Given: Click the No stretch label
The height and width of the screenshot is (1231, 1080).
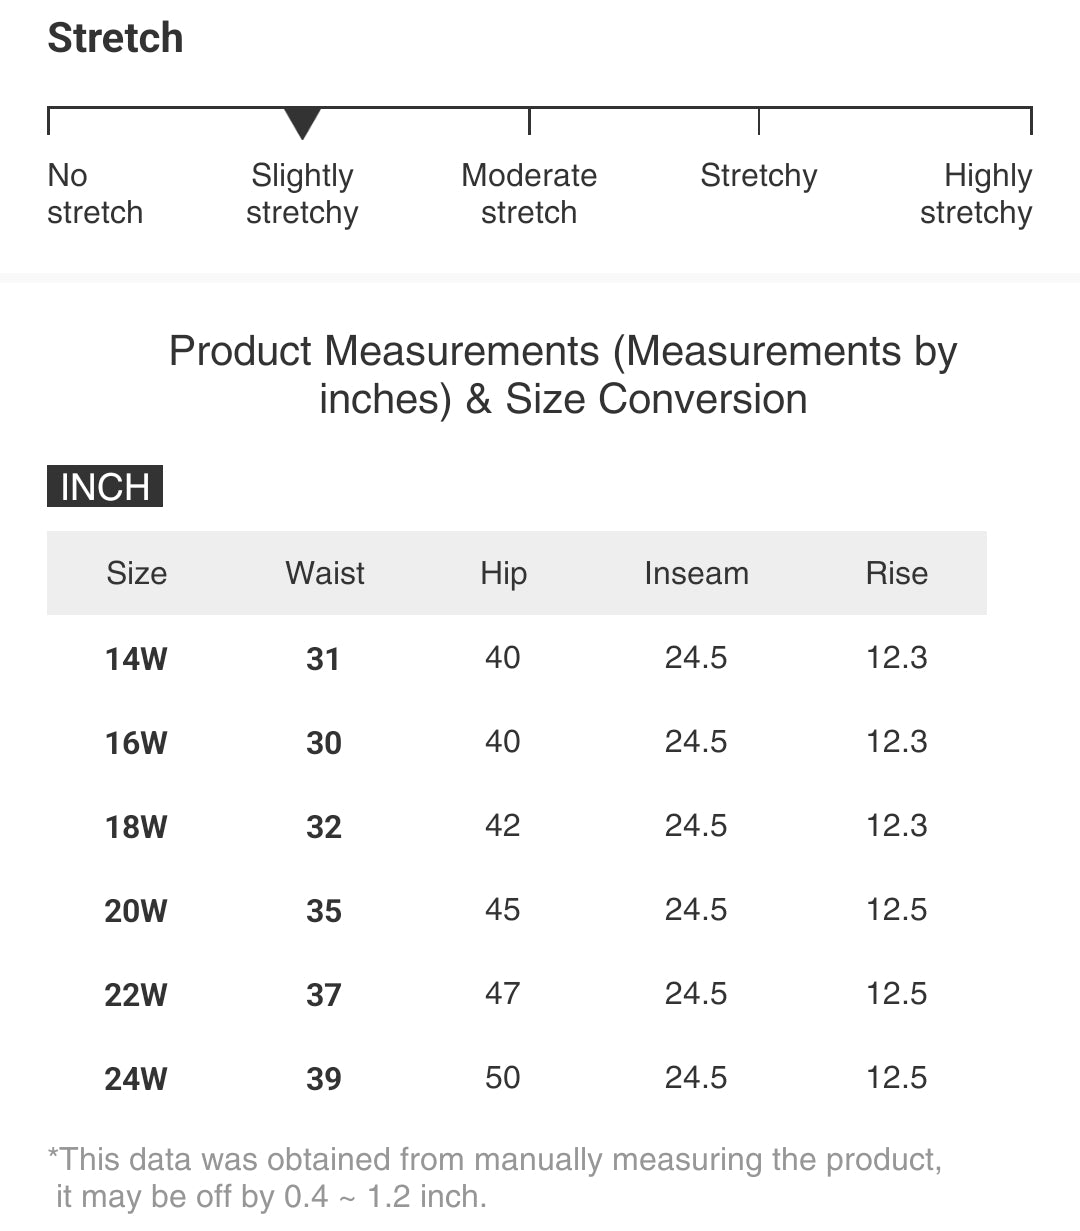Looking at the screenshot, I should click(95, 194).
